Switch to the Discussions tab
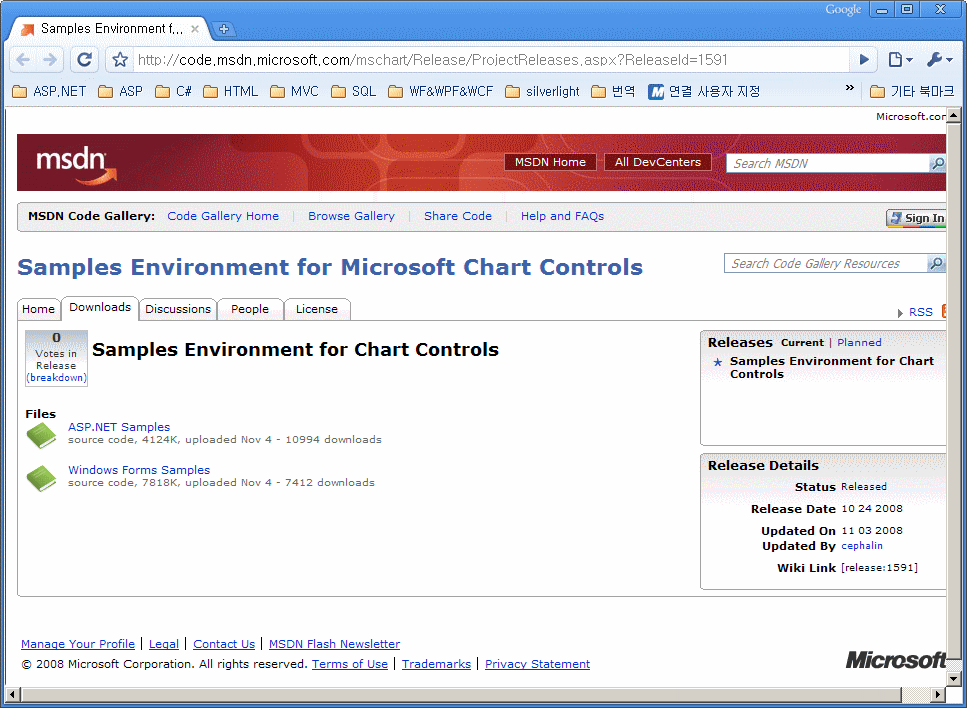967x708 pixels. pyautogui.click(x=178, y=309)
